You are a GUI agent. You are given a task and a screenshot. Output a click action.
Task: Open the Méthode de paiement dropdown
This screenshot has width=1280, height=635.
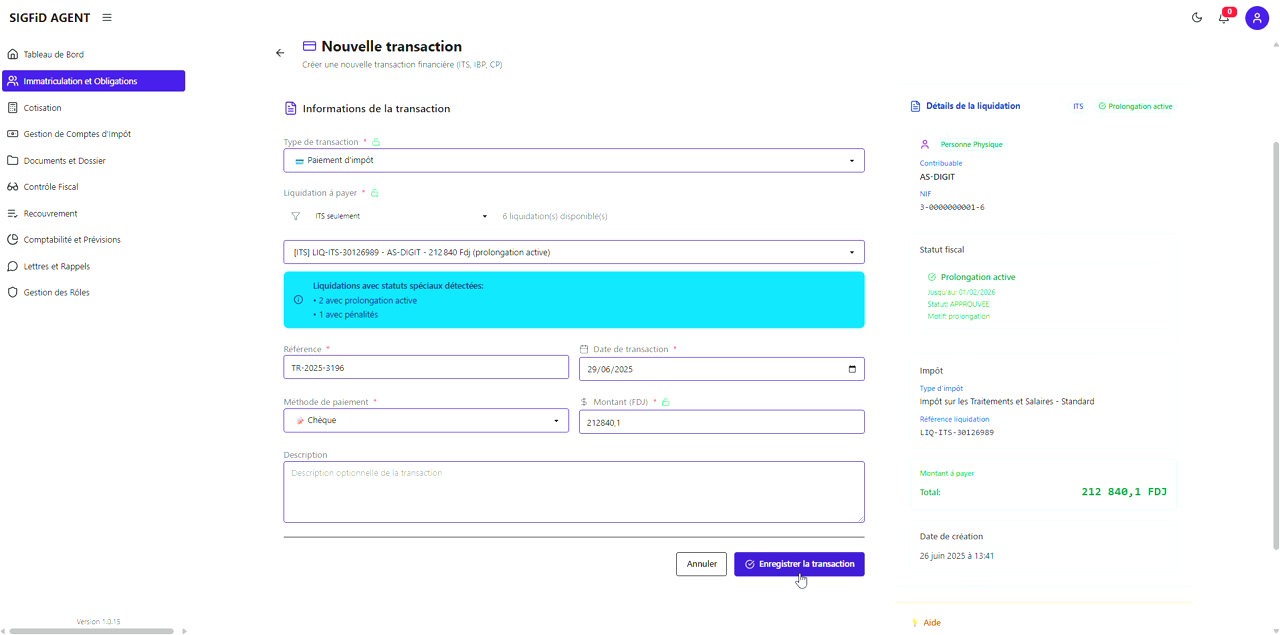coord(425,420)
